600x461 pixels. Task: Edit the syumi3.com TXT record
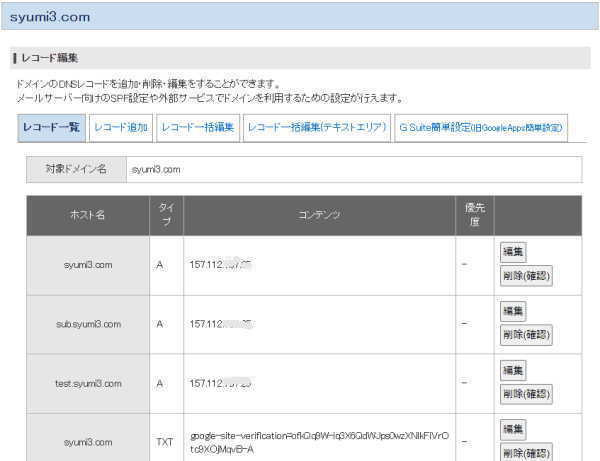[x=513, y=429]
